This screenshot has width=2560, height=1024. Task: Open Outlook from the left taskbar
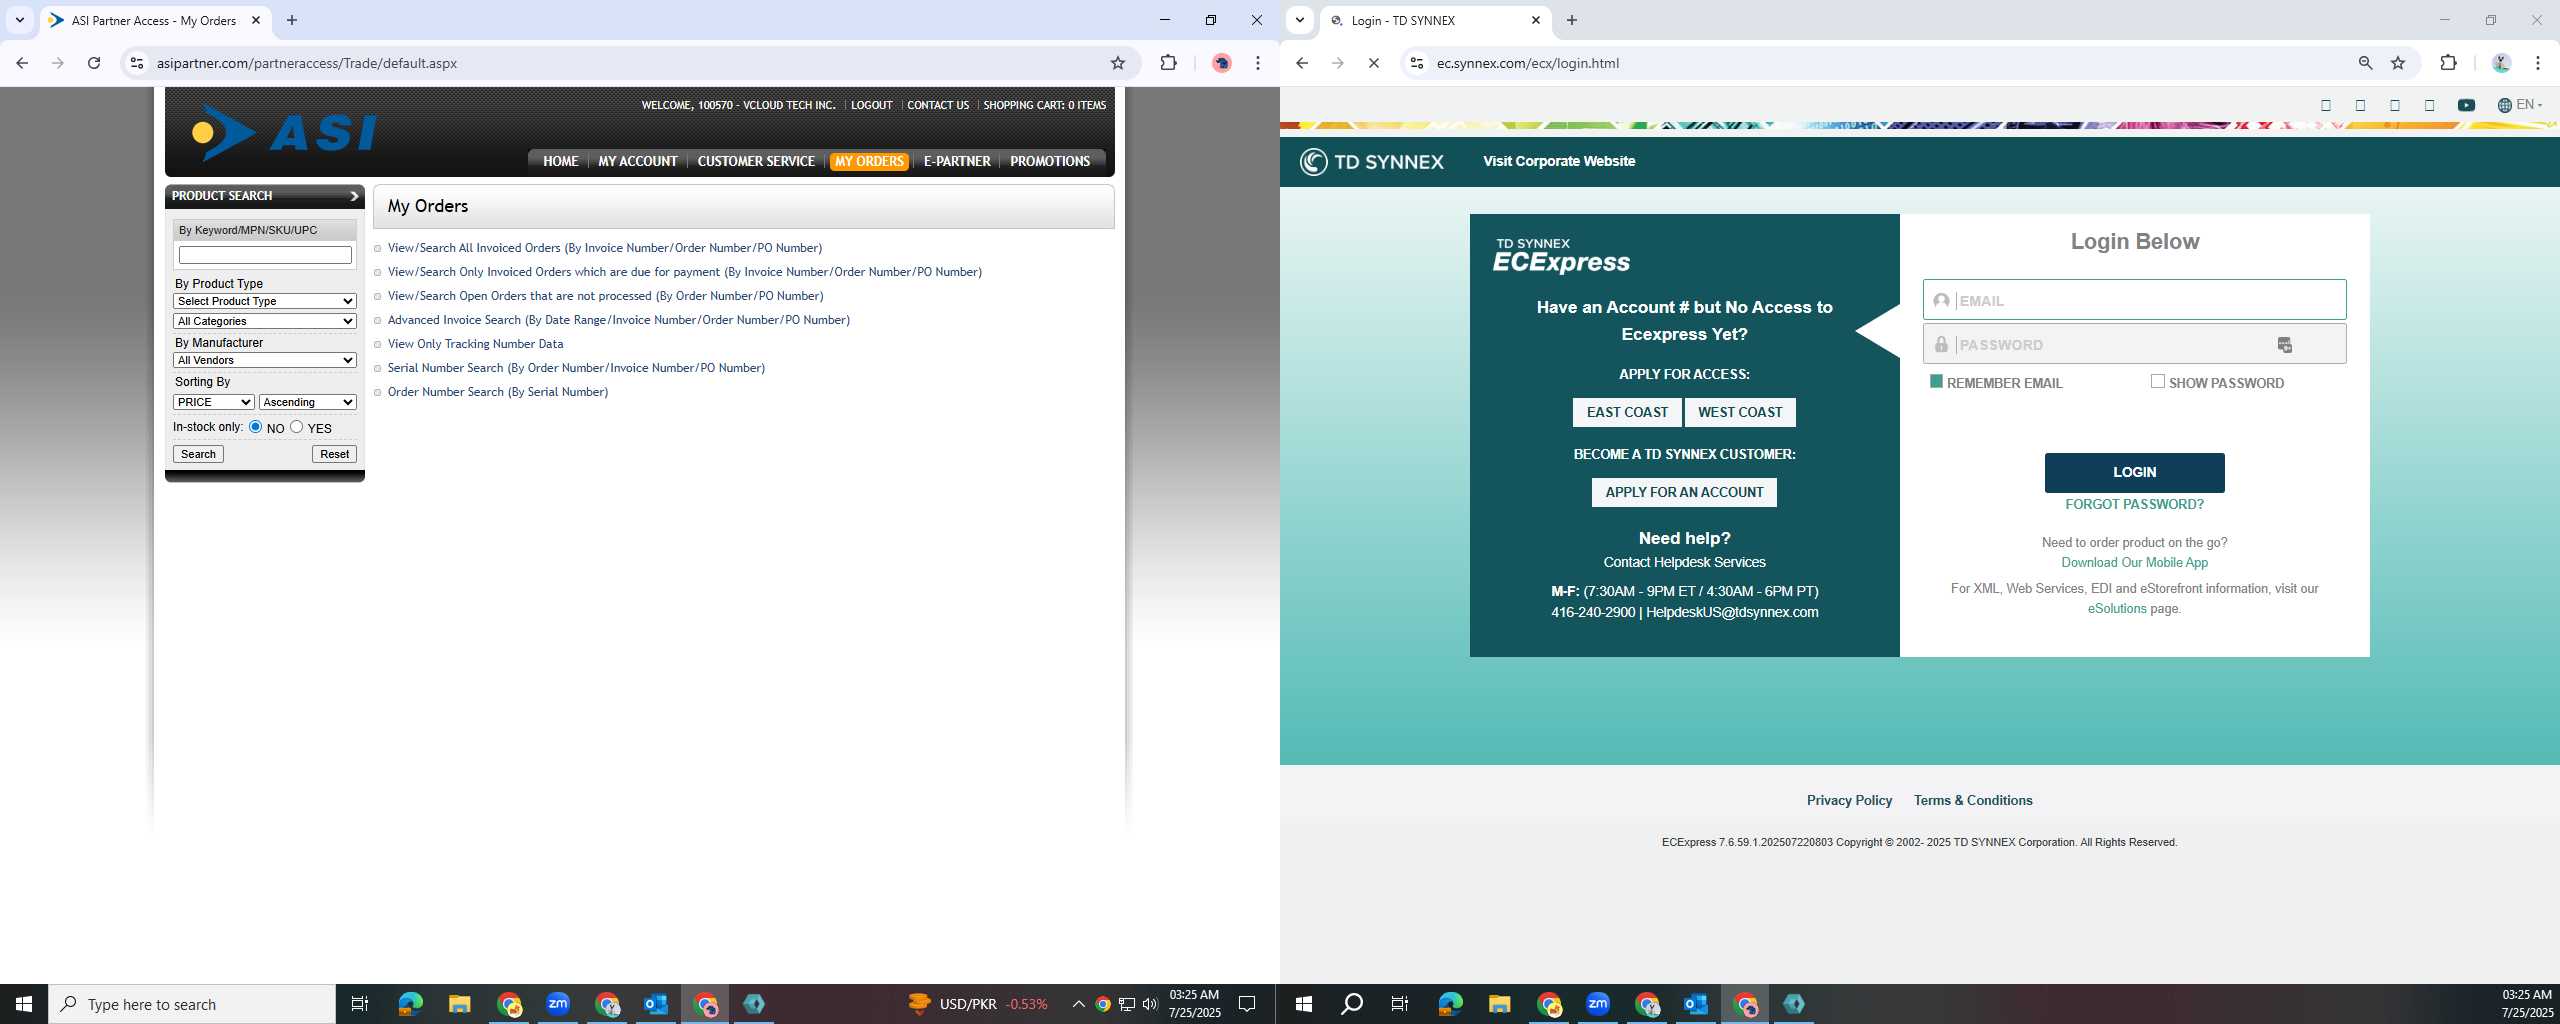click(656, 1003)
